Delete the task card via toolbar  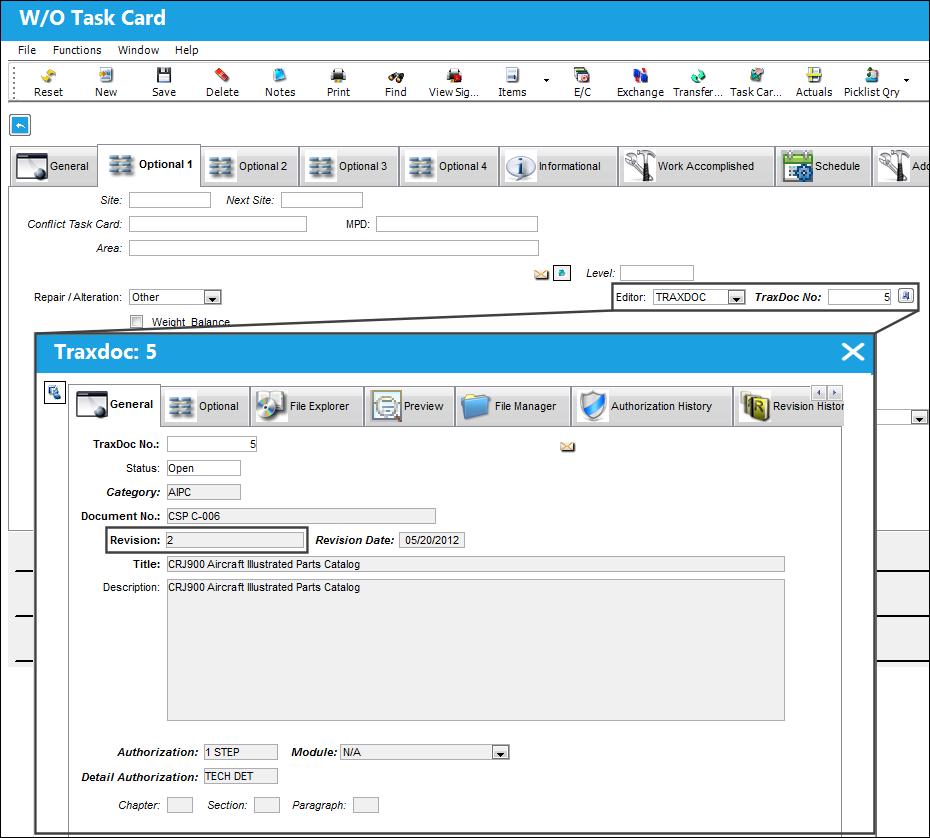[222, 82]
